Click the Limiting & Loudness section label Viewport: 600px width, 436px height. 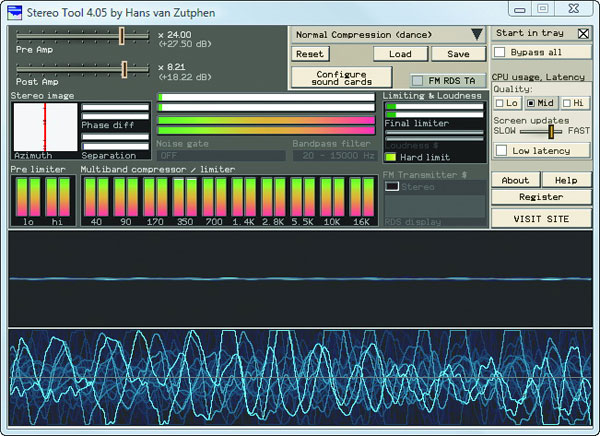[432, 96]
